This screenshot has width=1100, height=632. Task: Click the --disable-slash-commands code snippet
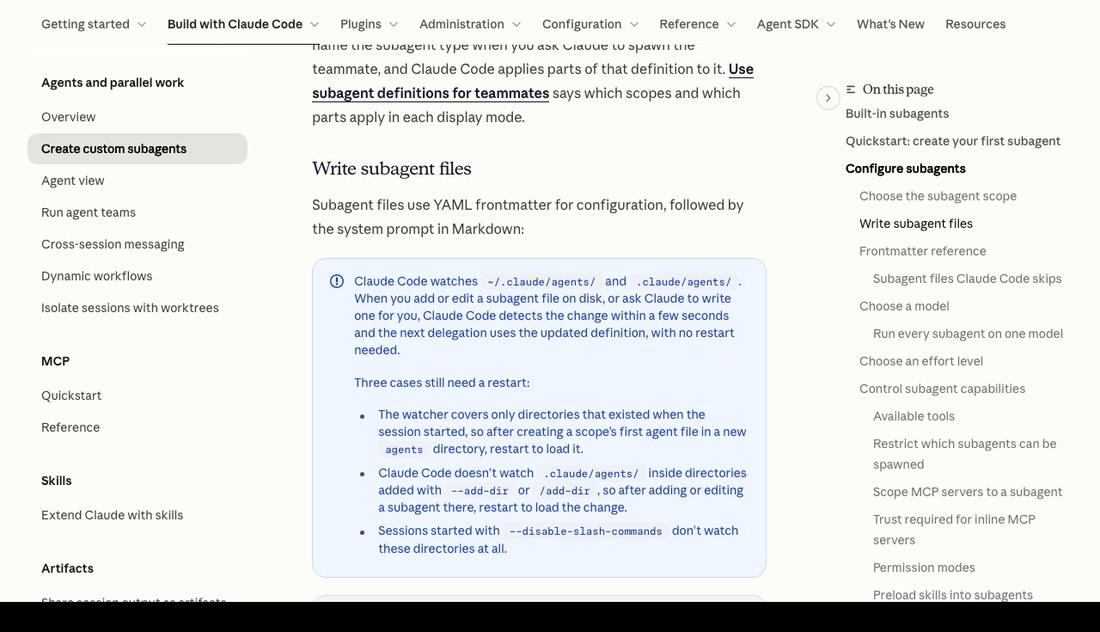(585, 531)
